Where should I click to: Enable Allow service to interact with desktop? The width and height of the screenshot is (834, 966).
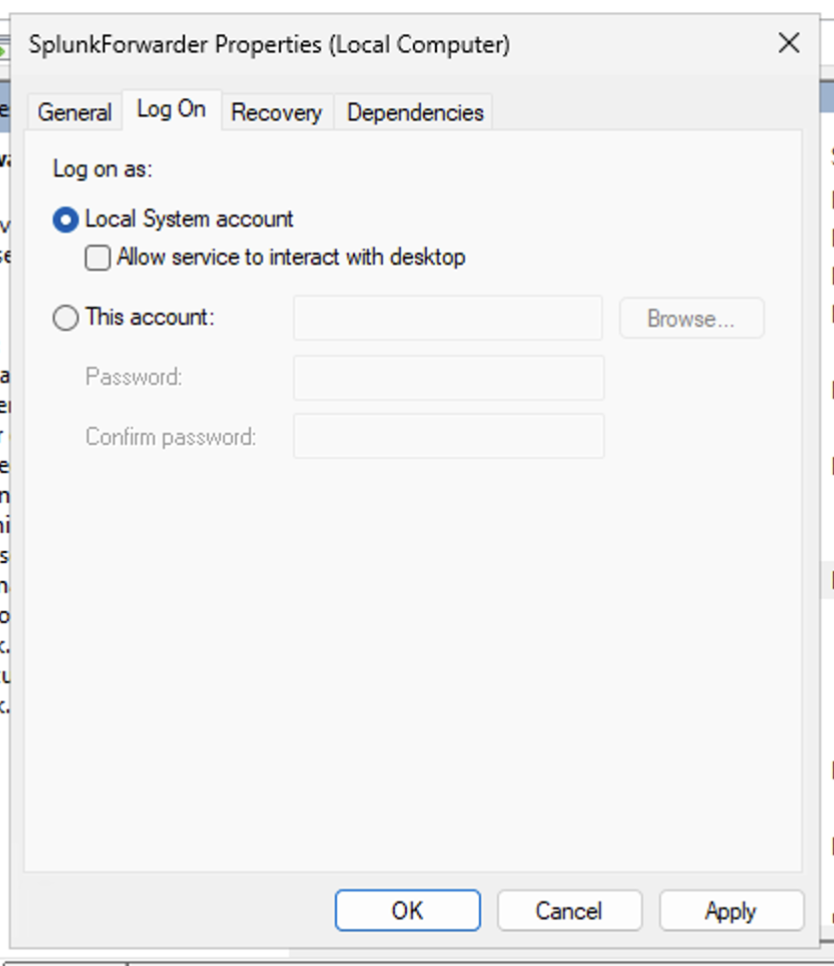[x=98, y=258]
